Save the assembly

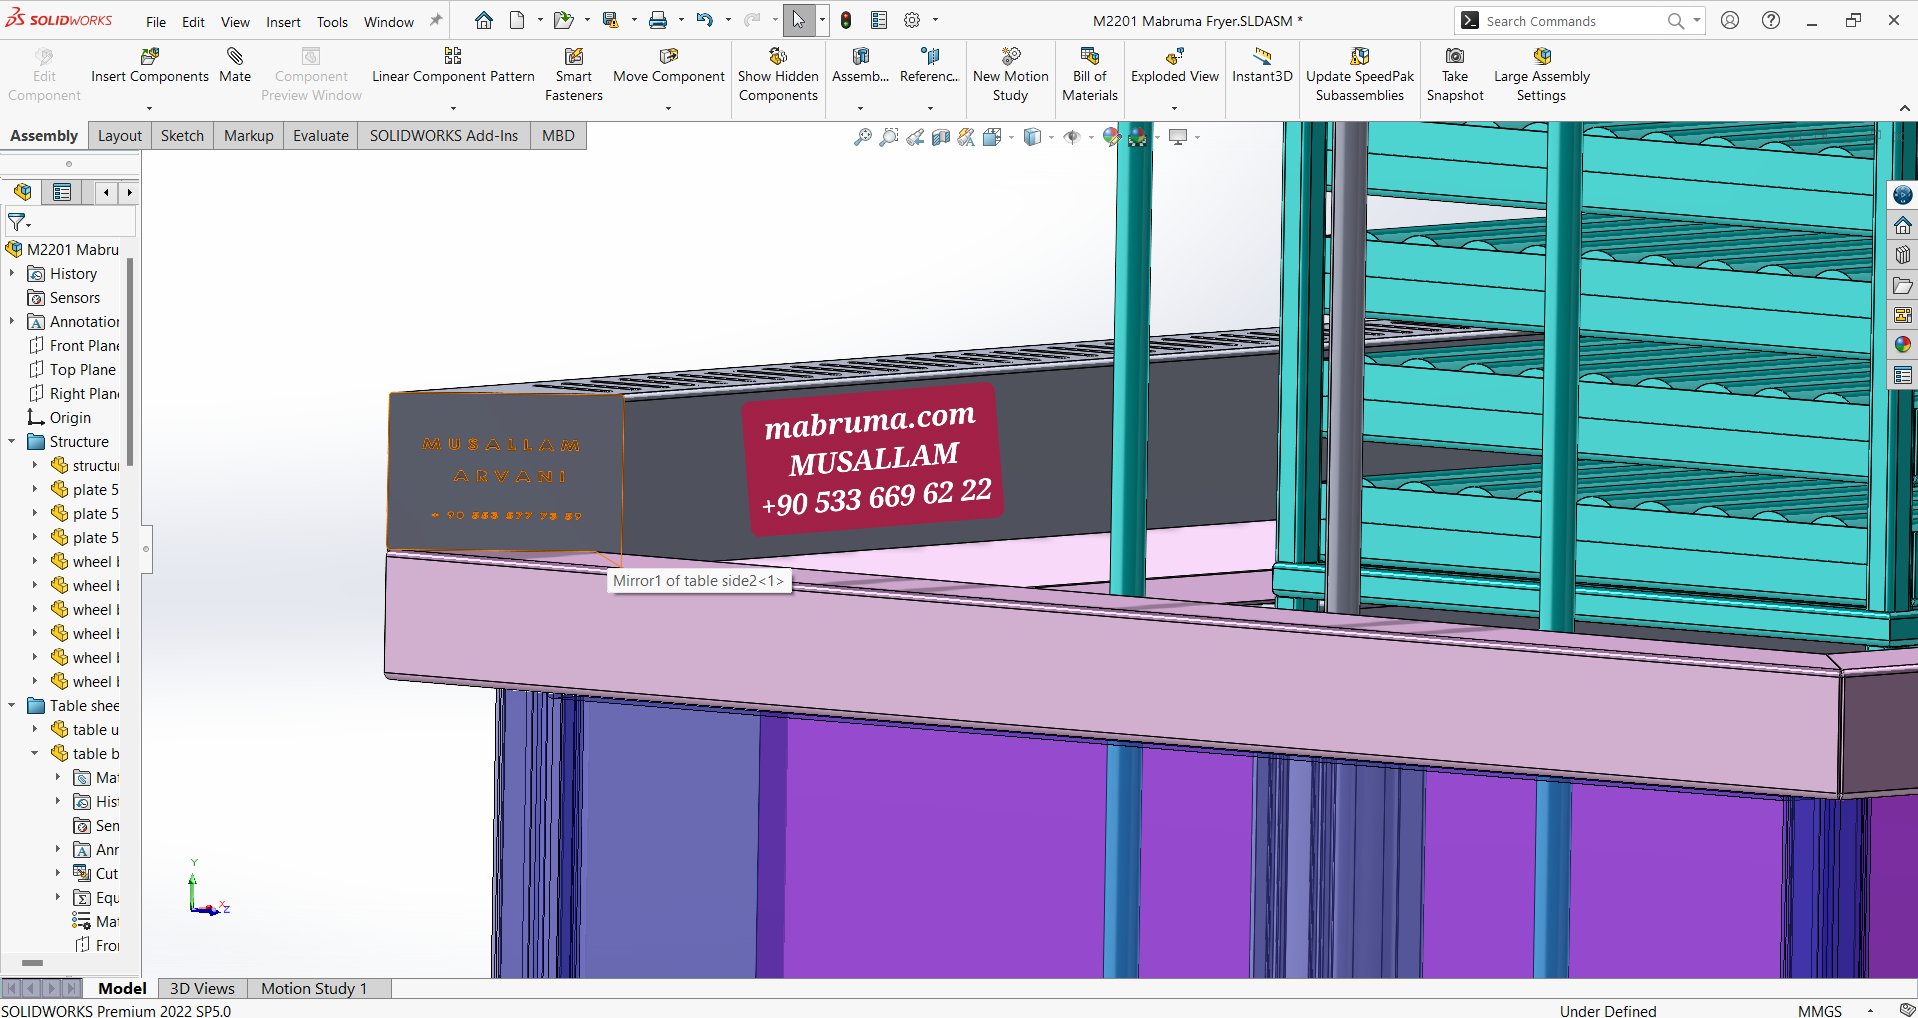click(611, 20)
